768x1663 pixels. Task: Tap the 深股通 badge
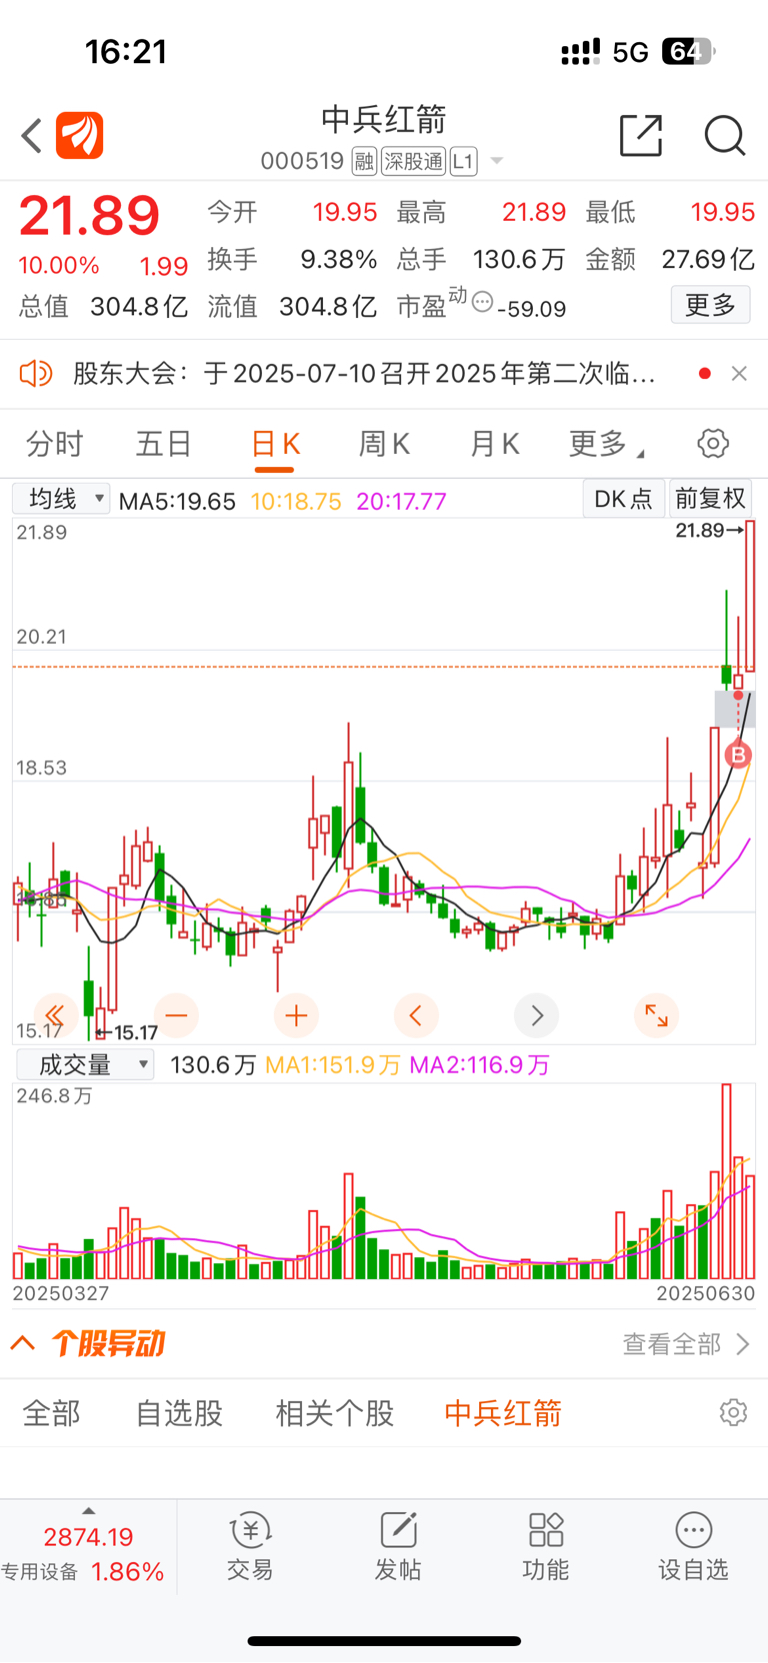413,161
